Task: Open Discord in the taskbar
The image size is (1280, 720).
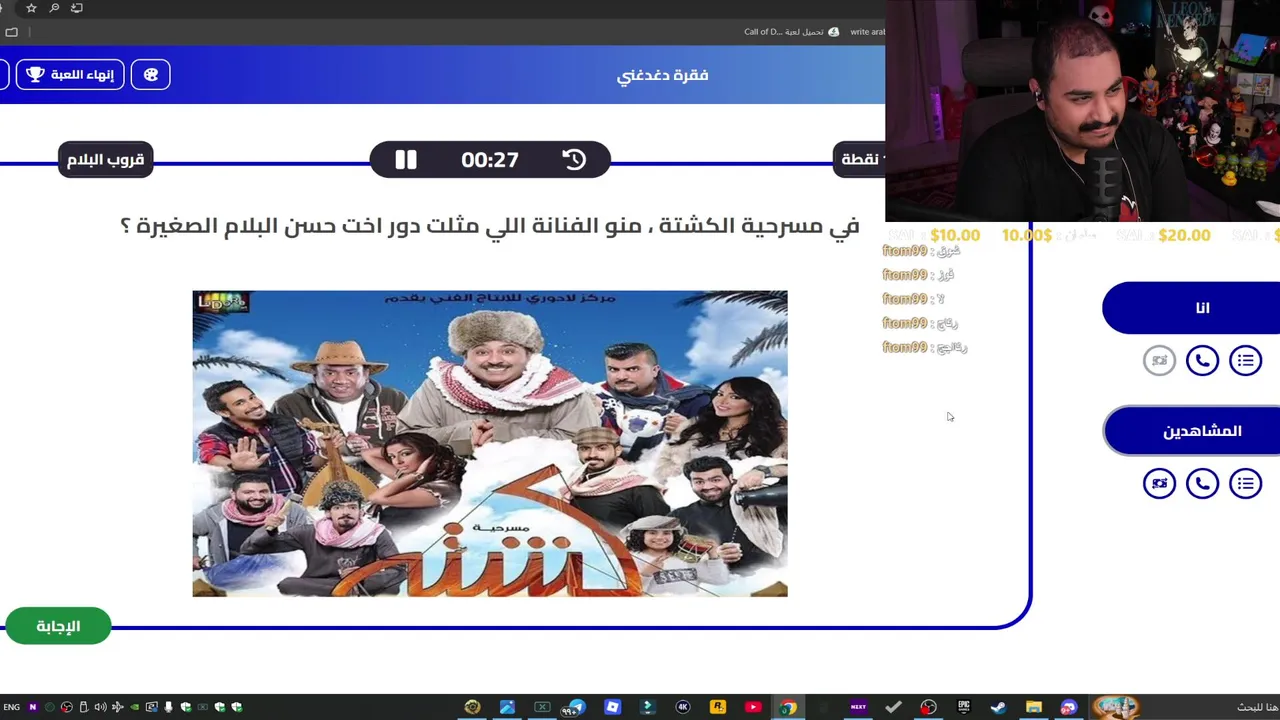Action: [1068, 707]
